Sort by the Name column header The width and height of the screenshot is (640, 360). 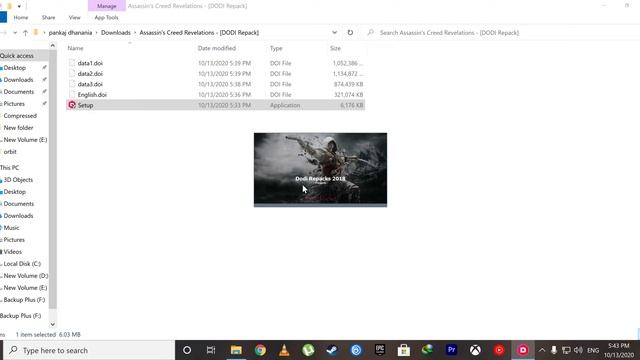click(x=75, y=48)
